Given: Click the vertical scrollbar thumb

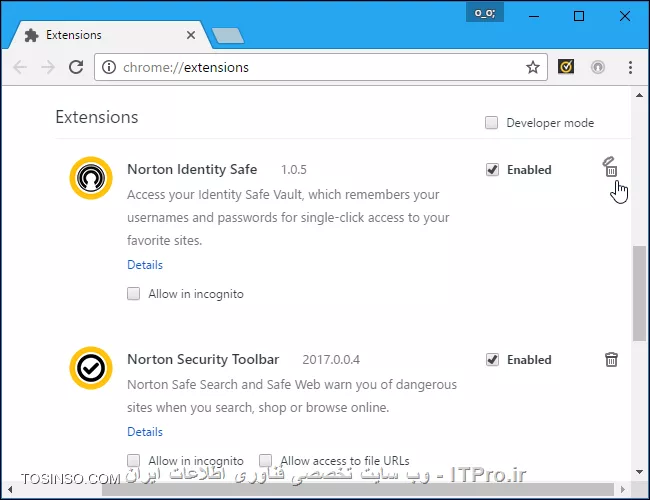Looking at the screenshot, I should (x=639, y=294).
